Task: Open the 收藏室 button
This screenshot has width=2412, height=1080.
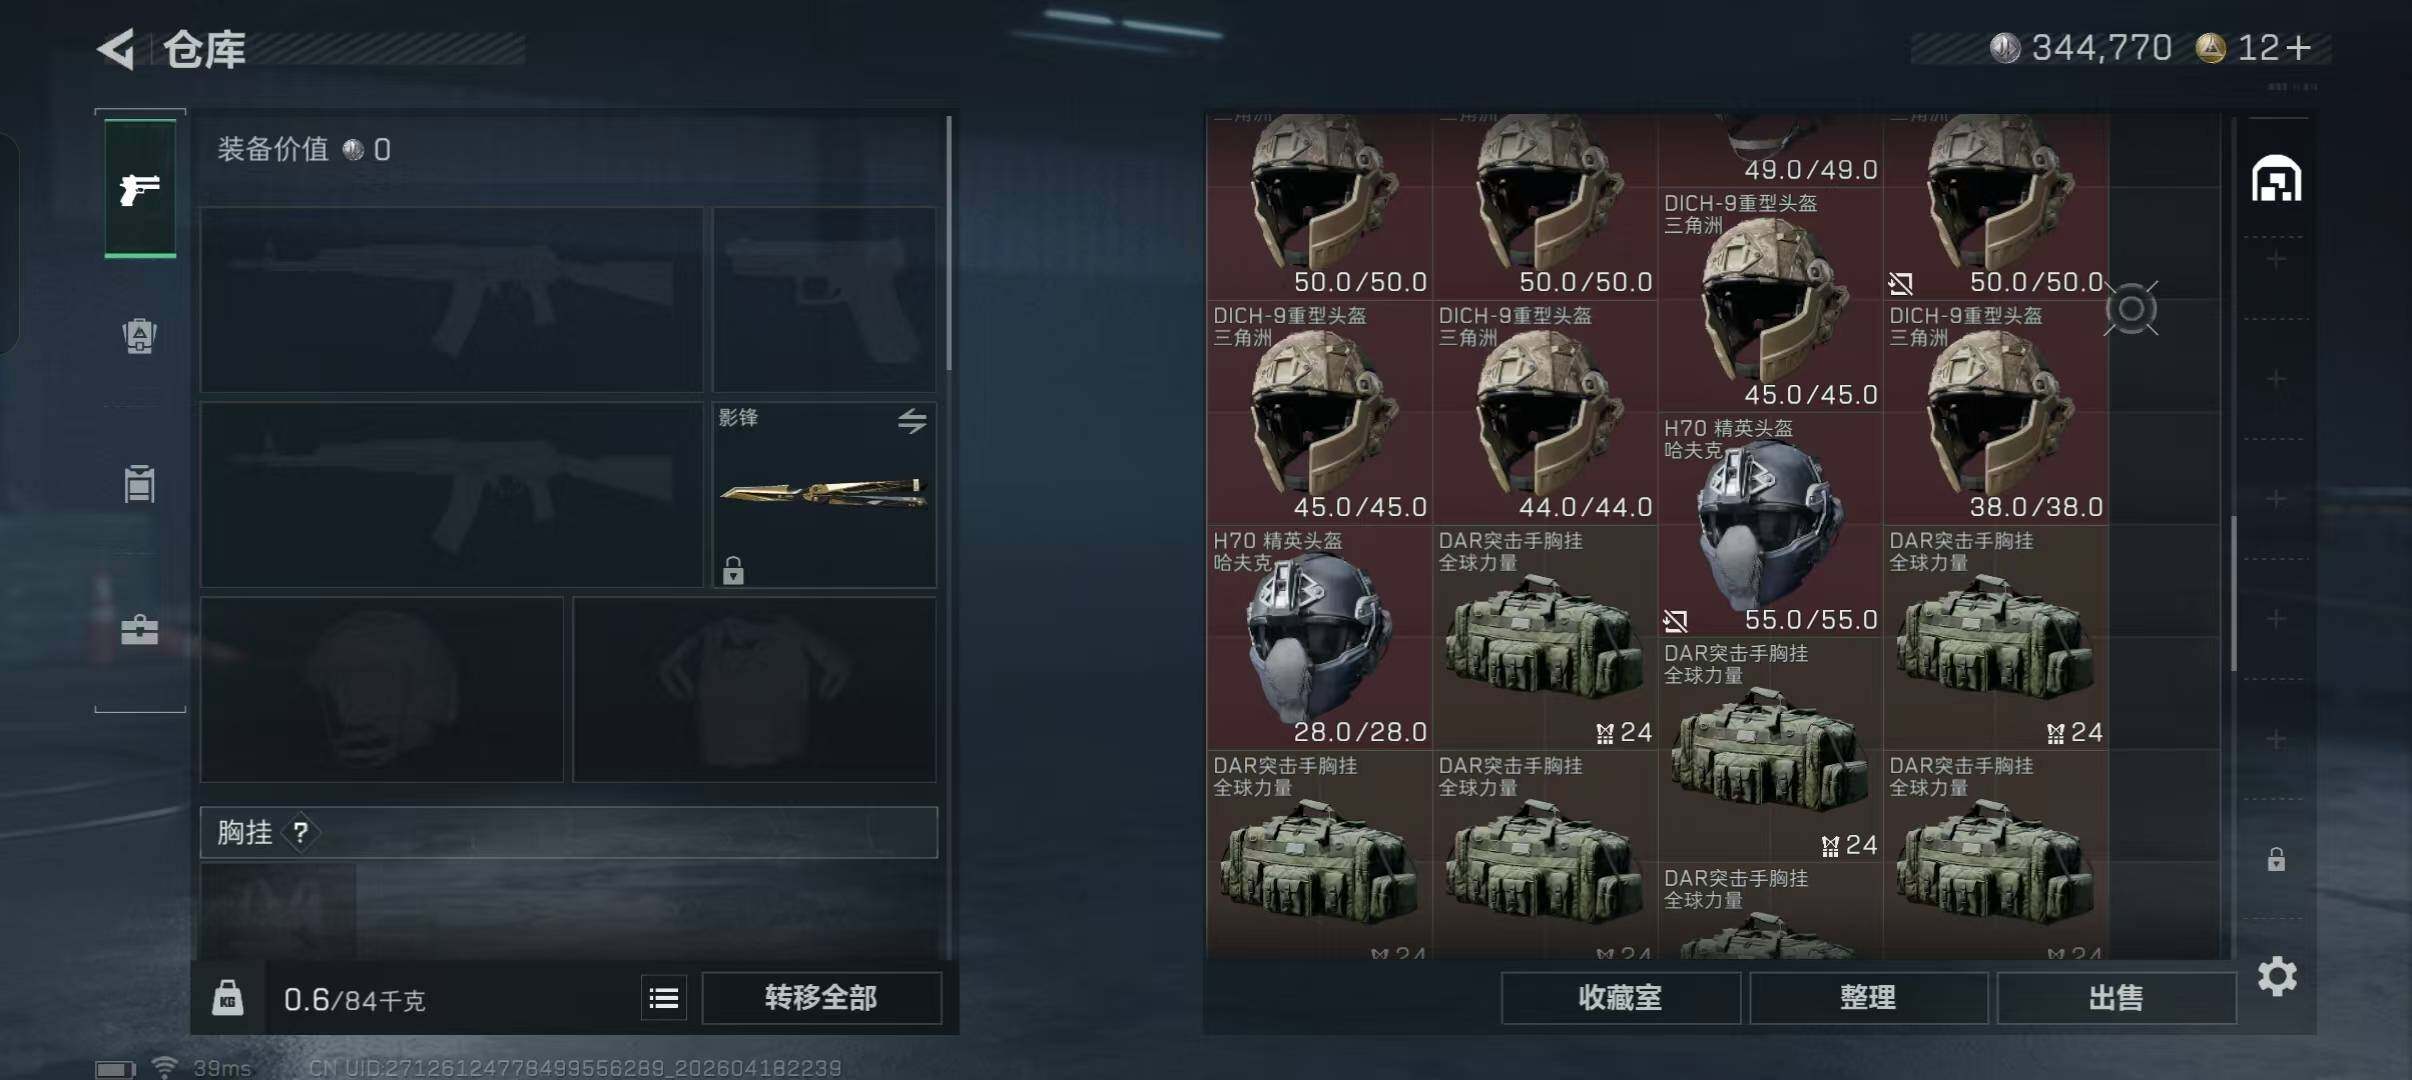Action: 1620,998
